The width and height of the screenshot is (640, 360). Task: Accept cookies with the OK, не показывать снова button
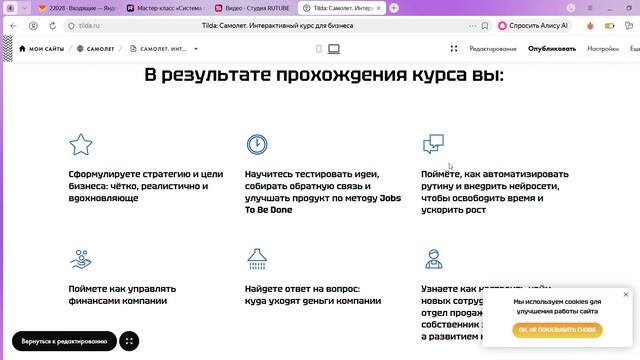557,330
